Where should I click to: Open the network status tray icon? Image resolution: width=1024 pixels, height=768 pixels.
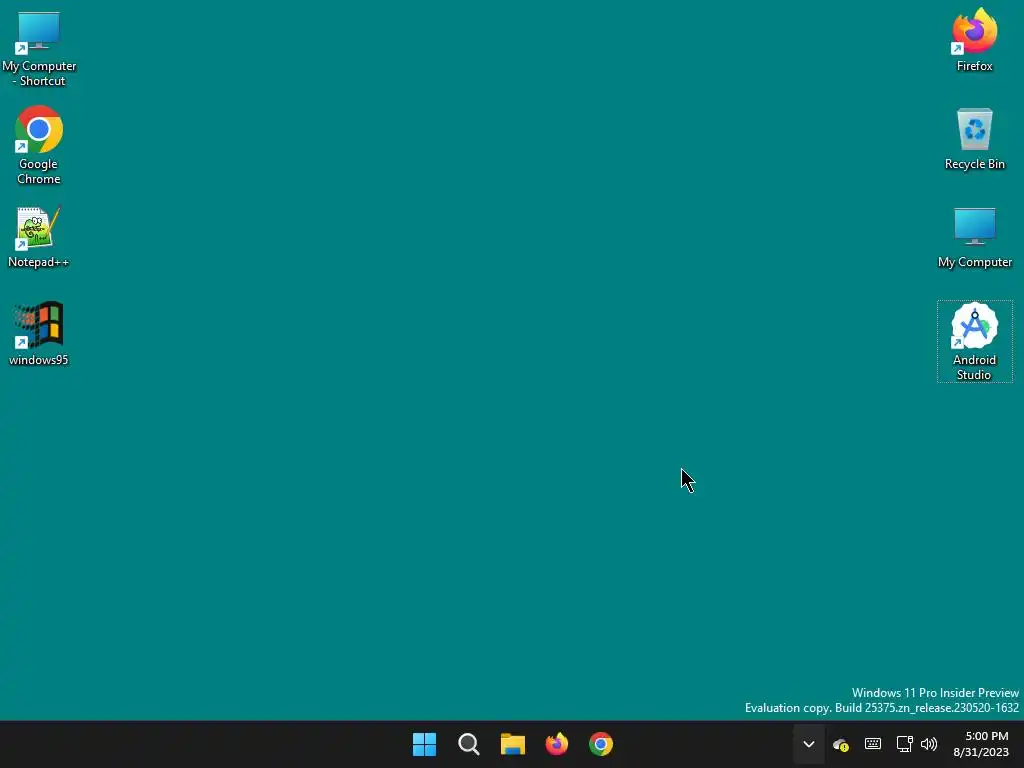904,744
